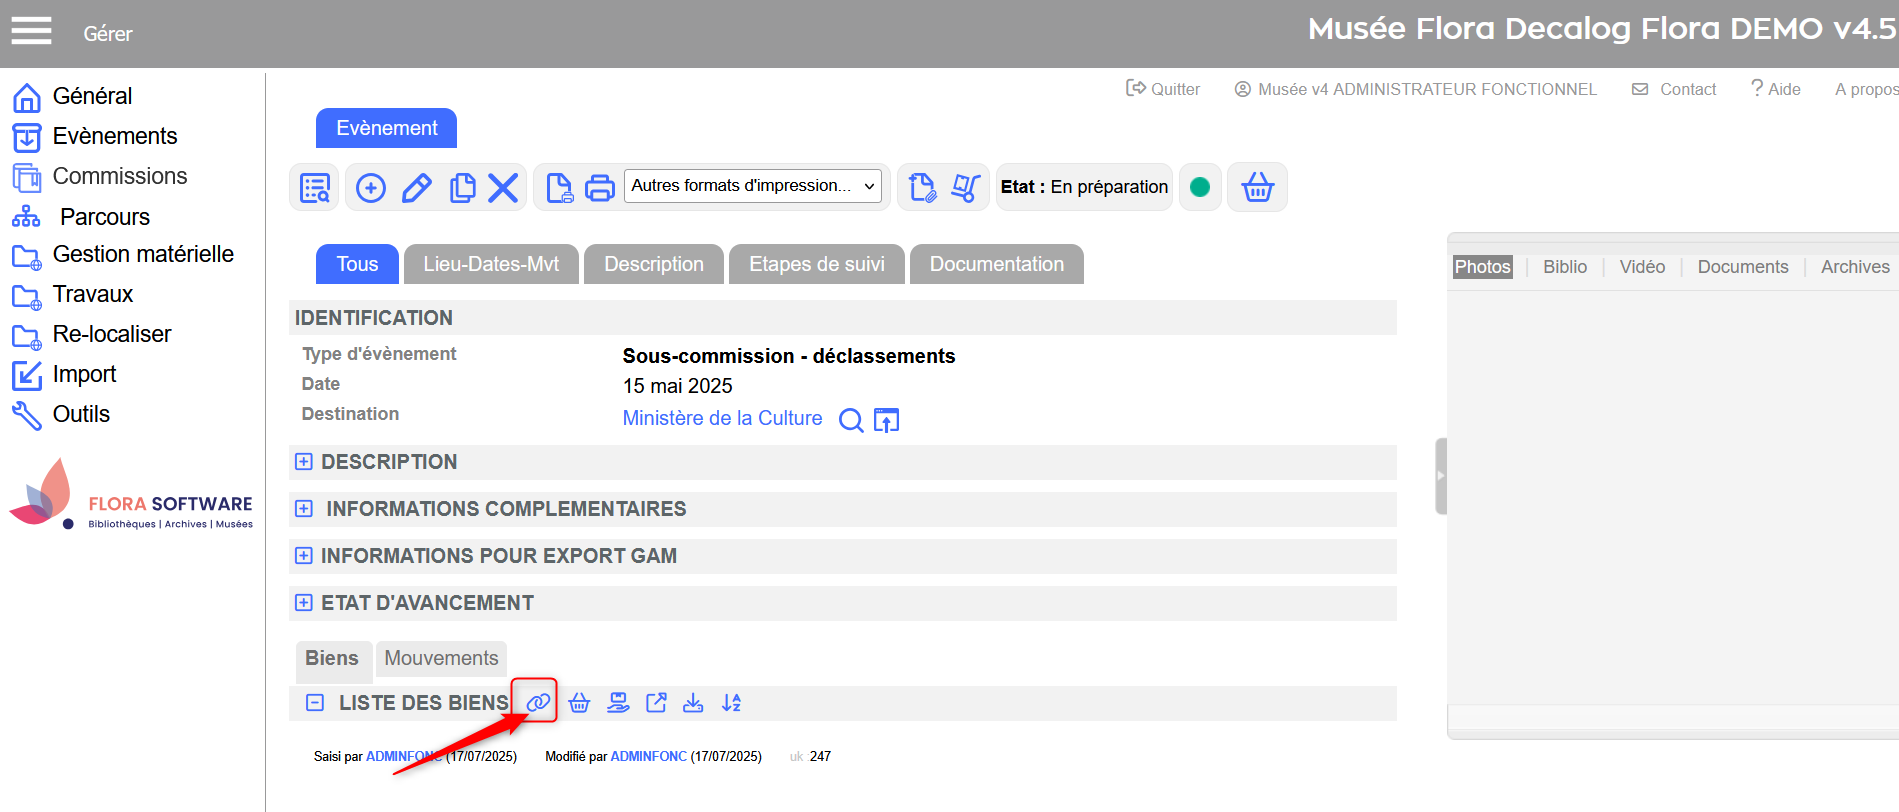The width and height of the screenshot is (1899, 812).
Task: Expand INFORMATIONS POUR EXPORT GAM section
Action: point(304,556)
